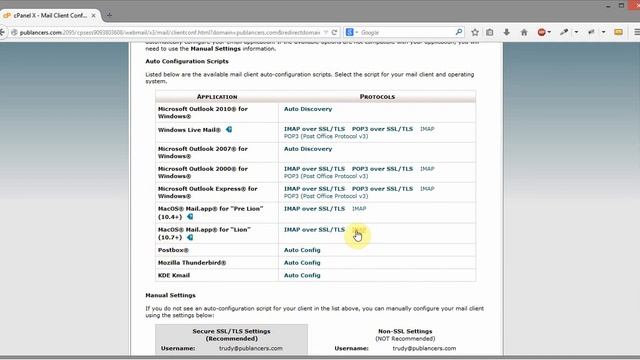This screenshot has width=640, height=360.
Task: Click IMAP over SSL/TLS for Outlook 2000
Action: tap(314, 169)
